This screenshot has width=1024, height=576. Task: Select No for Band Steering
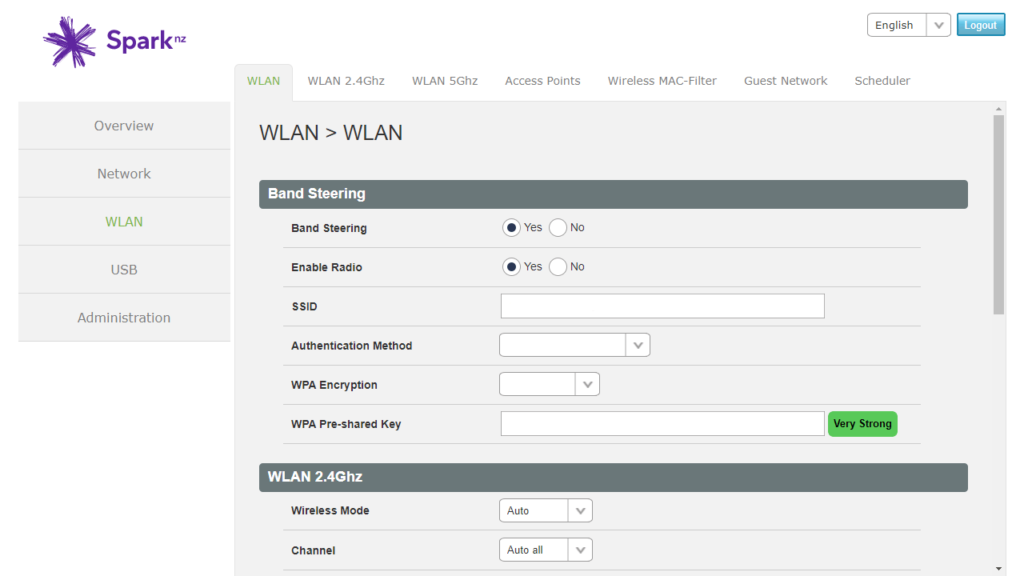tap(556, 227)
